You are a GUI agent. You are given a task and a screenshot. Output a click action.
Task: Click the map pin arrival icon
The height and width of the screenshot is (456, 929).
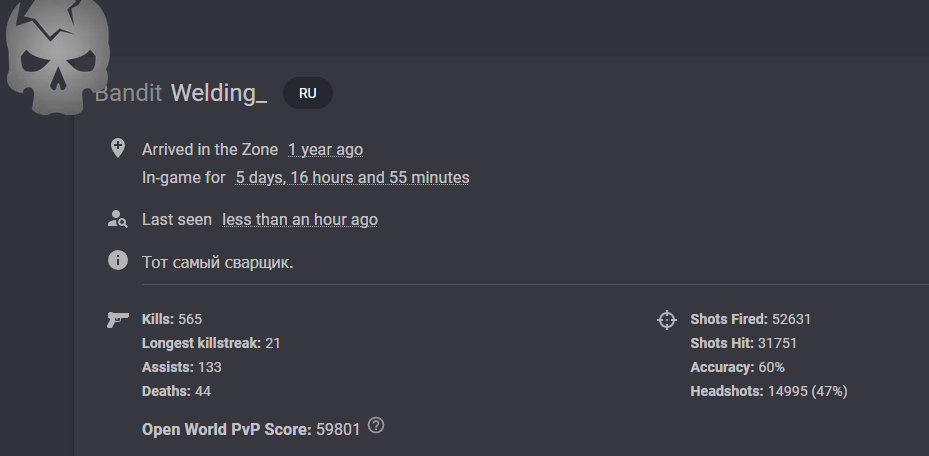[x=118, y=148]
